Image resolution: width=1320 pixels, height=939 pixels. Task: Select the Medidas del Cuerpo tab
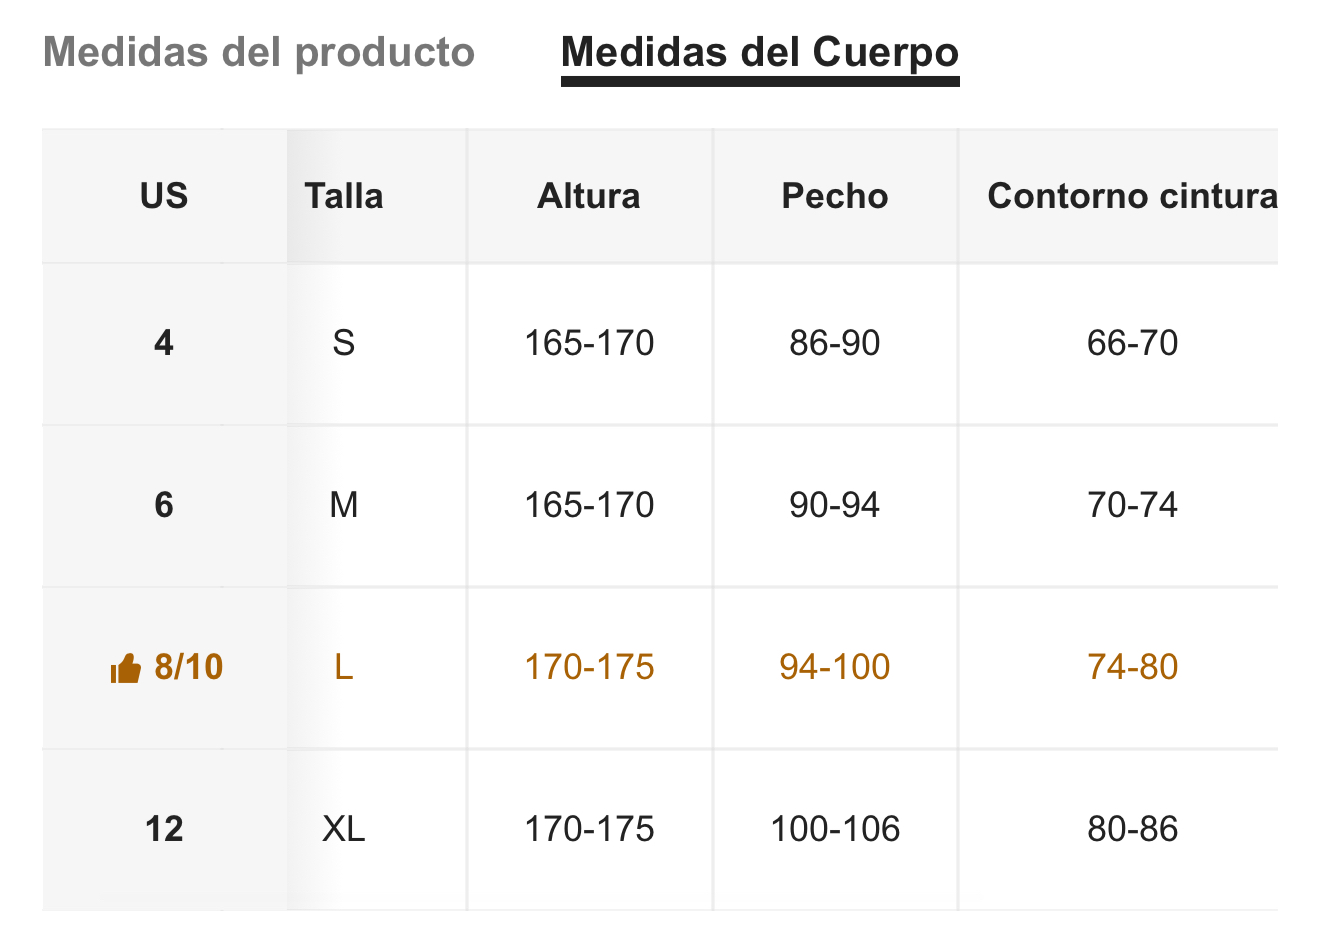(760, 53)
